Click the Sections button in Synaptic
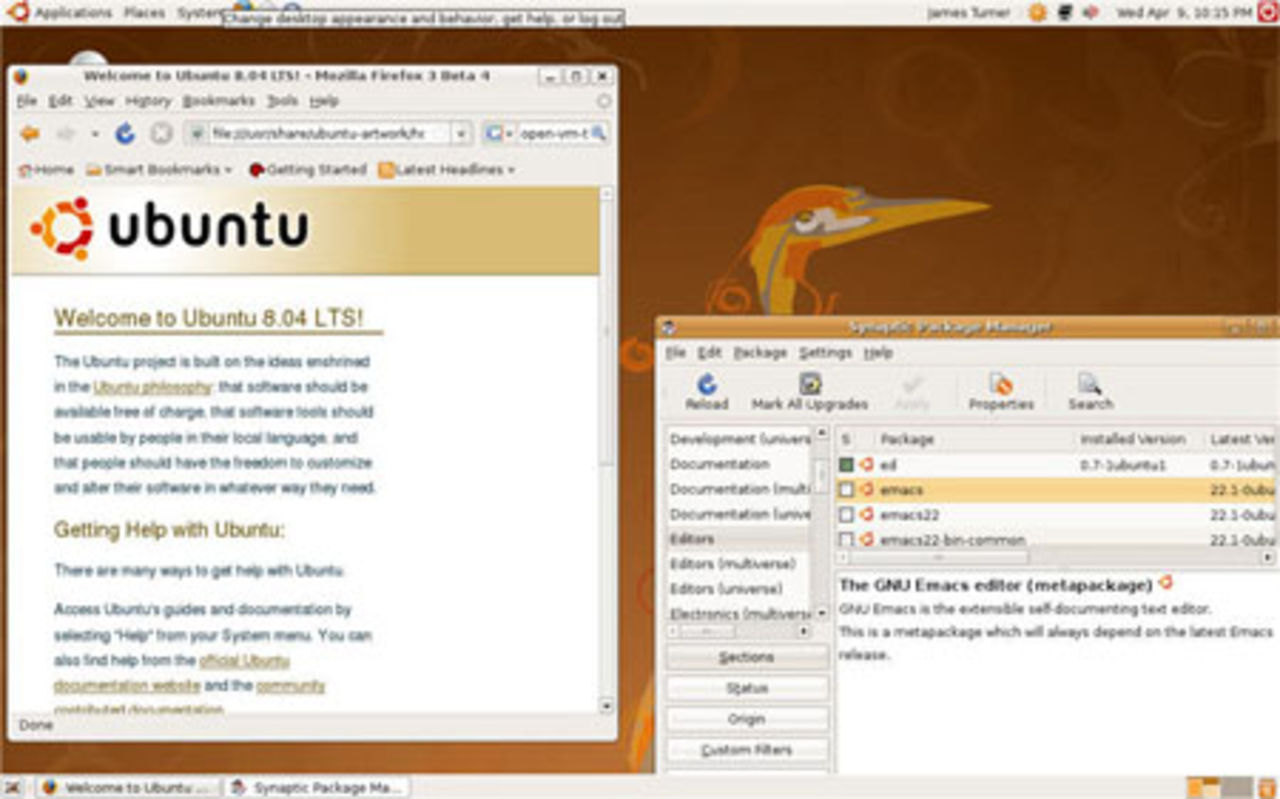 [x=747, y=657]
